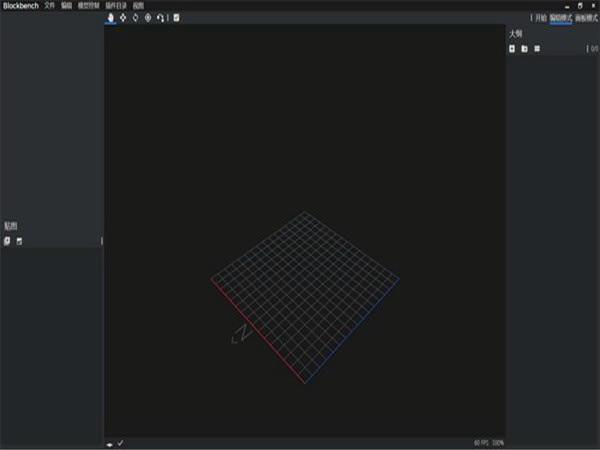
Task: Click the status bar checkmark icon
Action: click(x=121, y=443)
